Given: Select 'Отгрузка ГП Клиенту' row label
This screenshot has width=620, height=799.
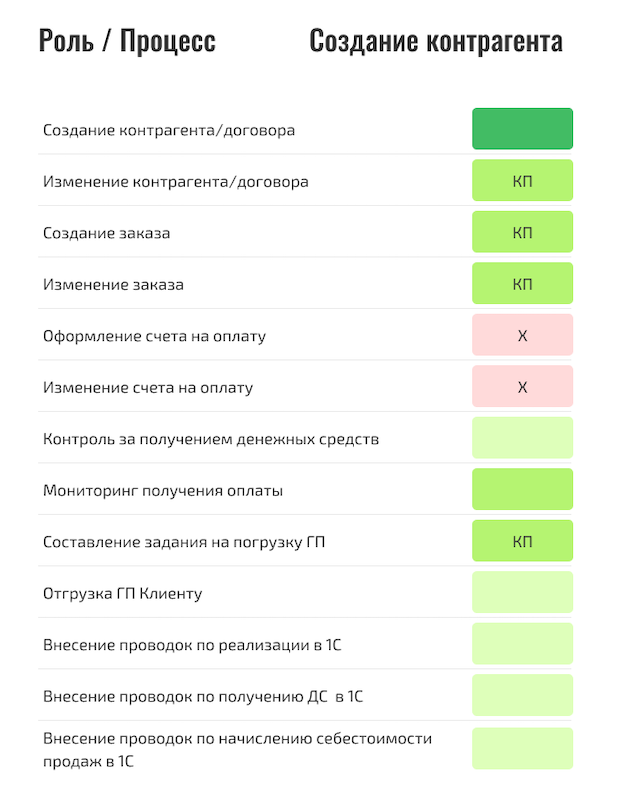Looking at the screenshot, I should [x=122, y=594].
